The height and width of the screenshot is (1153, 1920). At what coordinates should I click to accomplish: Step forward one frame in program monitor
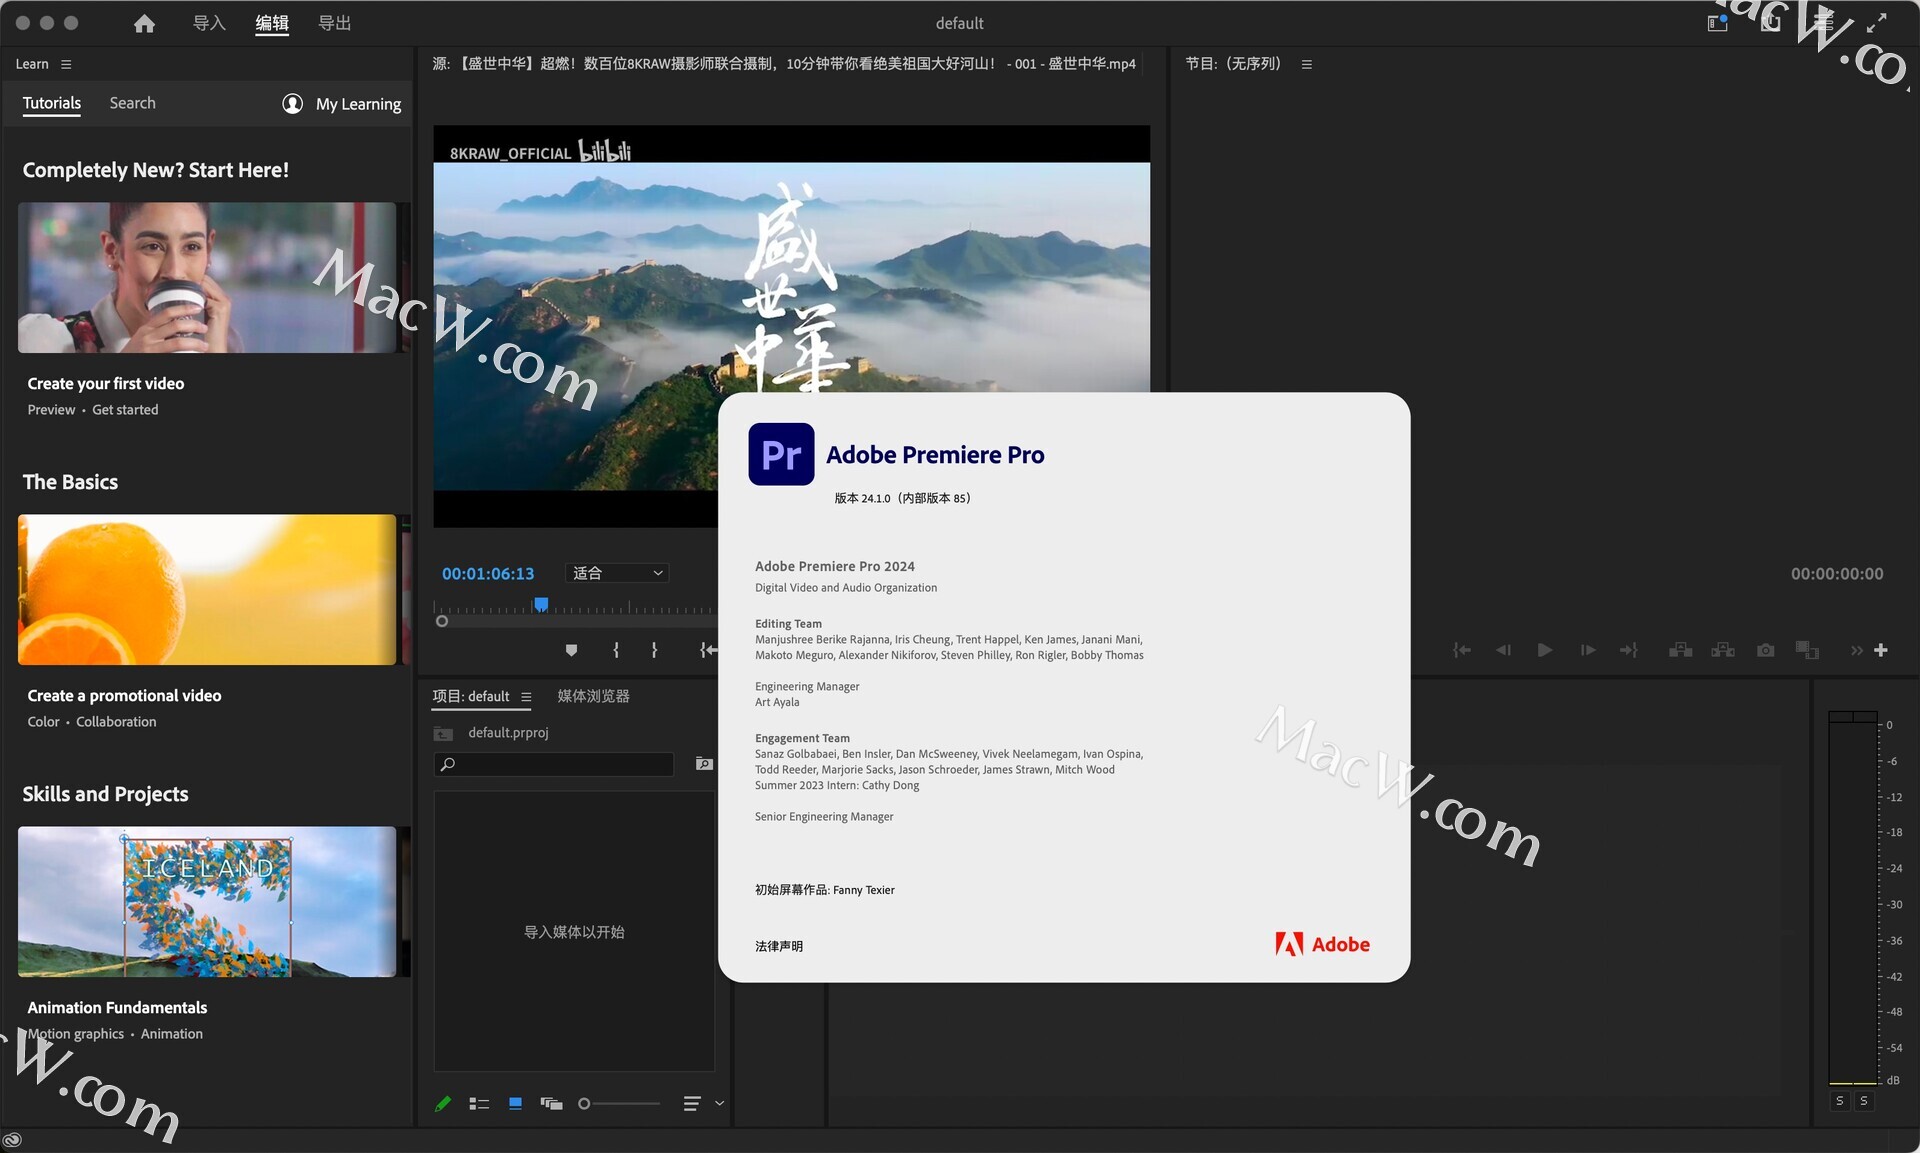(1587, 650)
